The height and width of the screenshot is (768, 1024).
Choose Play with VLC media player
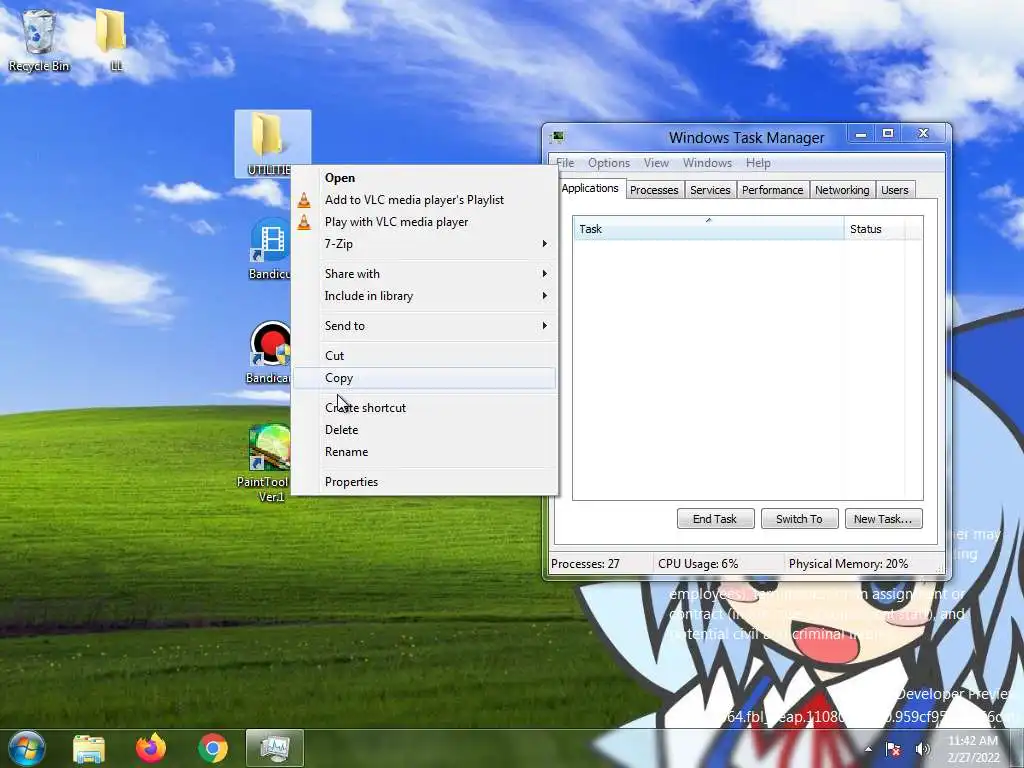point(424,222)
